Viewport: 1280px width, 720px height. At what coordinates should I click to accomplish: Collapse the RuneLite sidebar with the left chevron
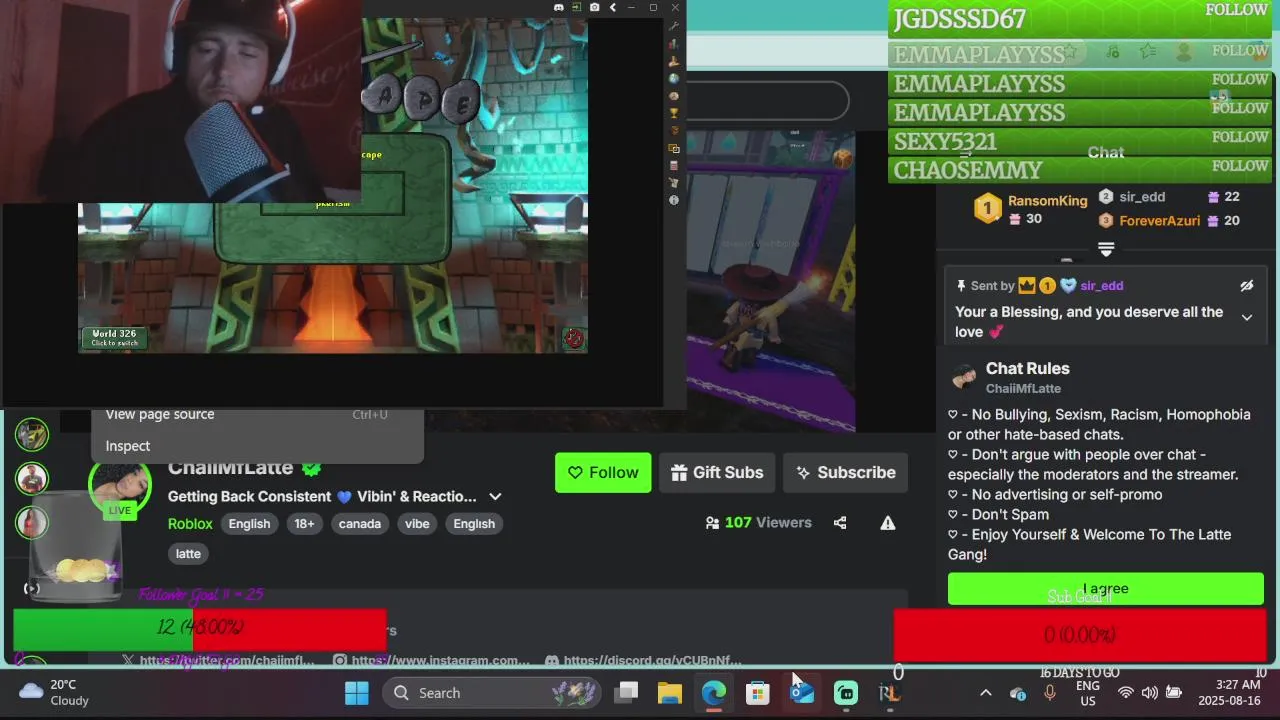(x=612, y=8)
